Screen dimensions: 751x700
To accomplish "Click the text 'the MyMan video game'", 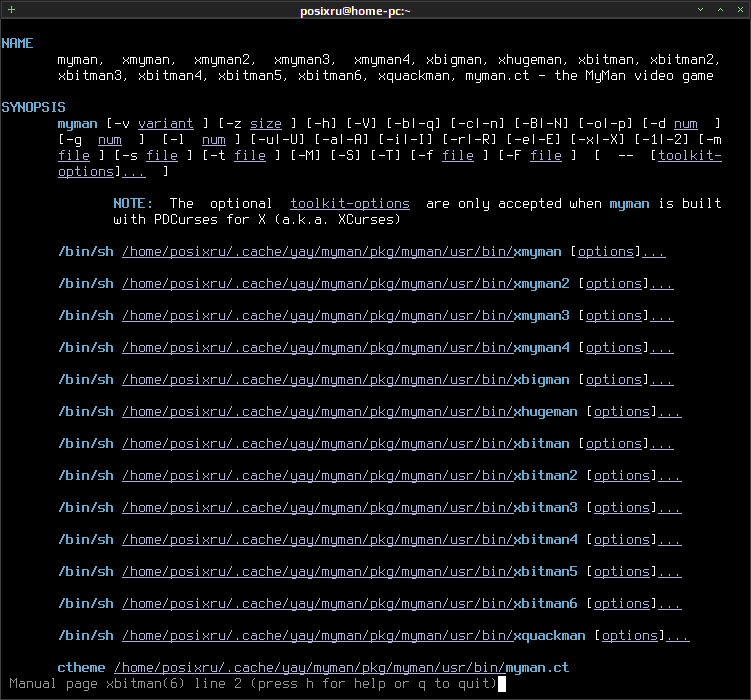I will [x=634, y=76].
